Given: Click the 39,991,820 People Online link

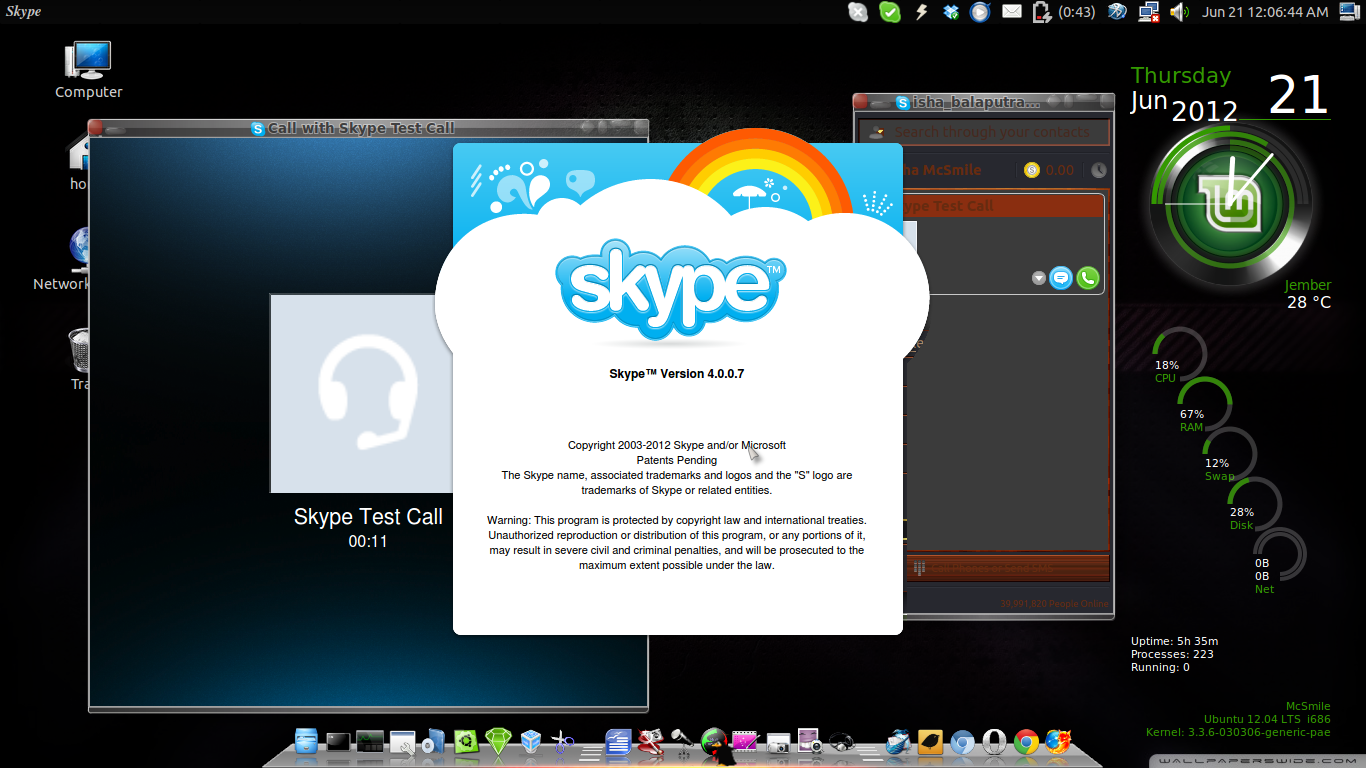Looking at the screenshot, I should 1054,604.
